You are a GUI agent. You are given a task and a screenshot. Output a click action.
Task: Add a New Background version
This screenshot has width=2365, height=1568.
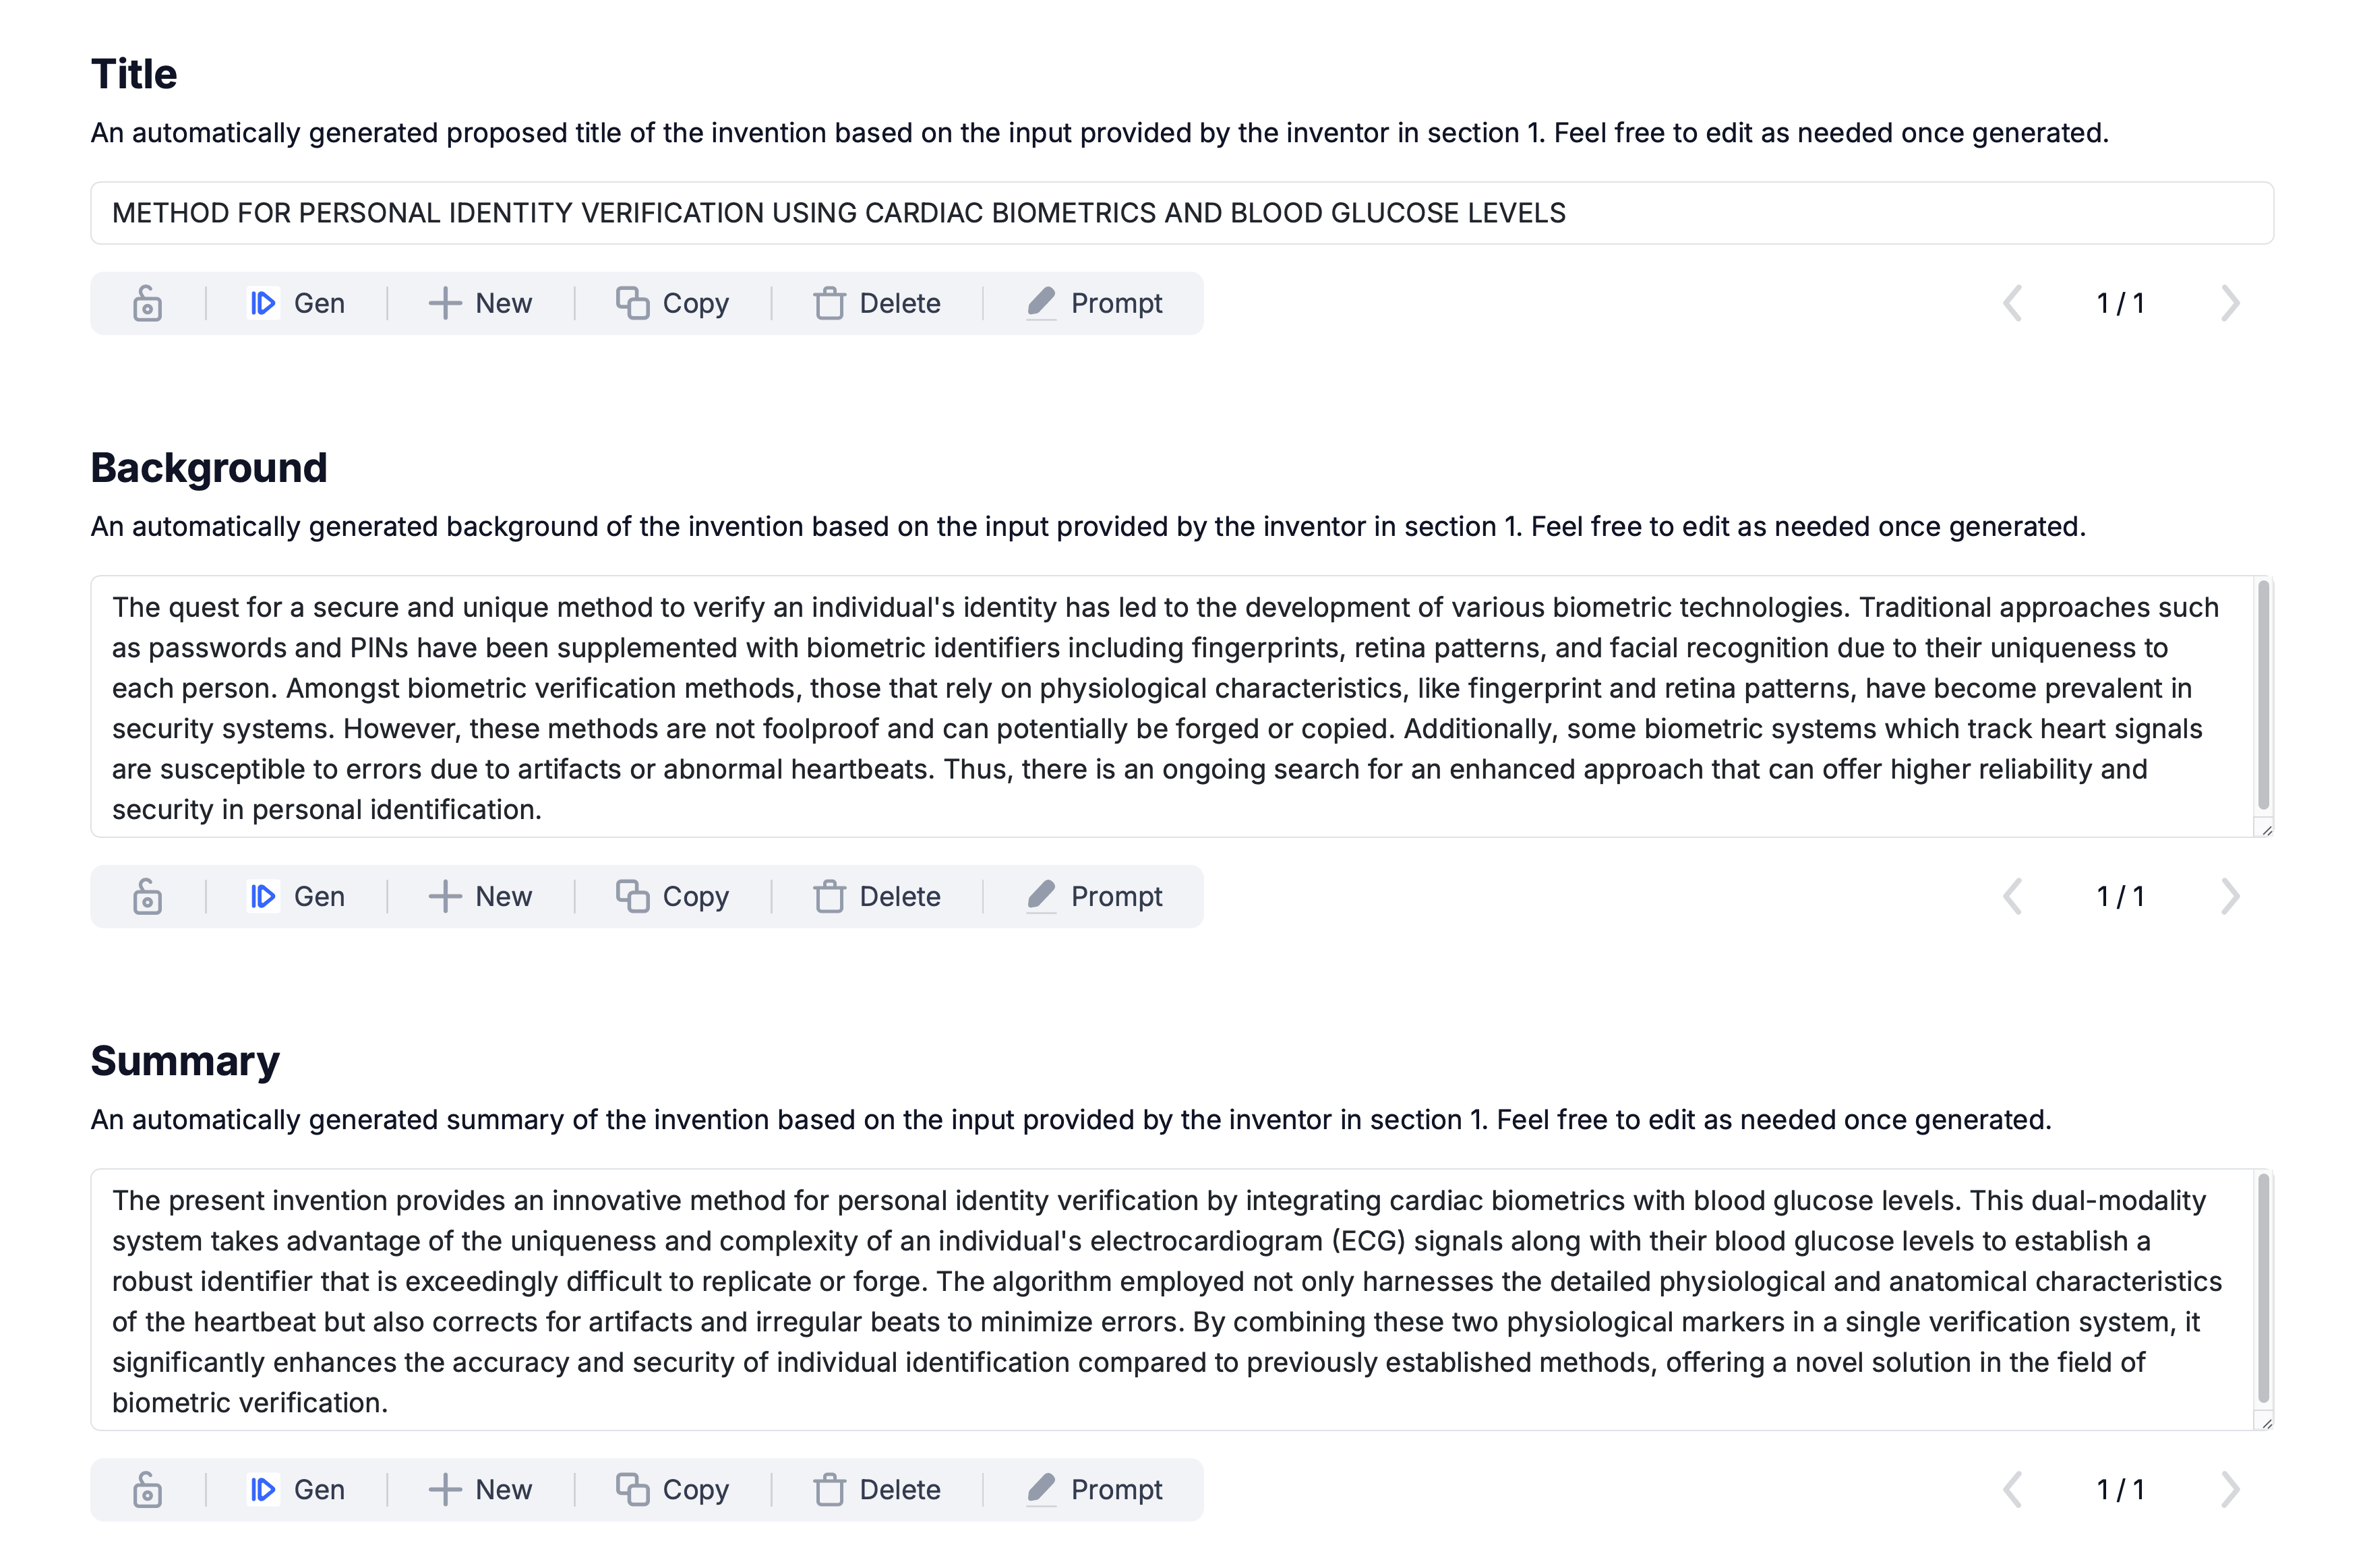coord(480,896)
